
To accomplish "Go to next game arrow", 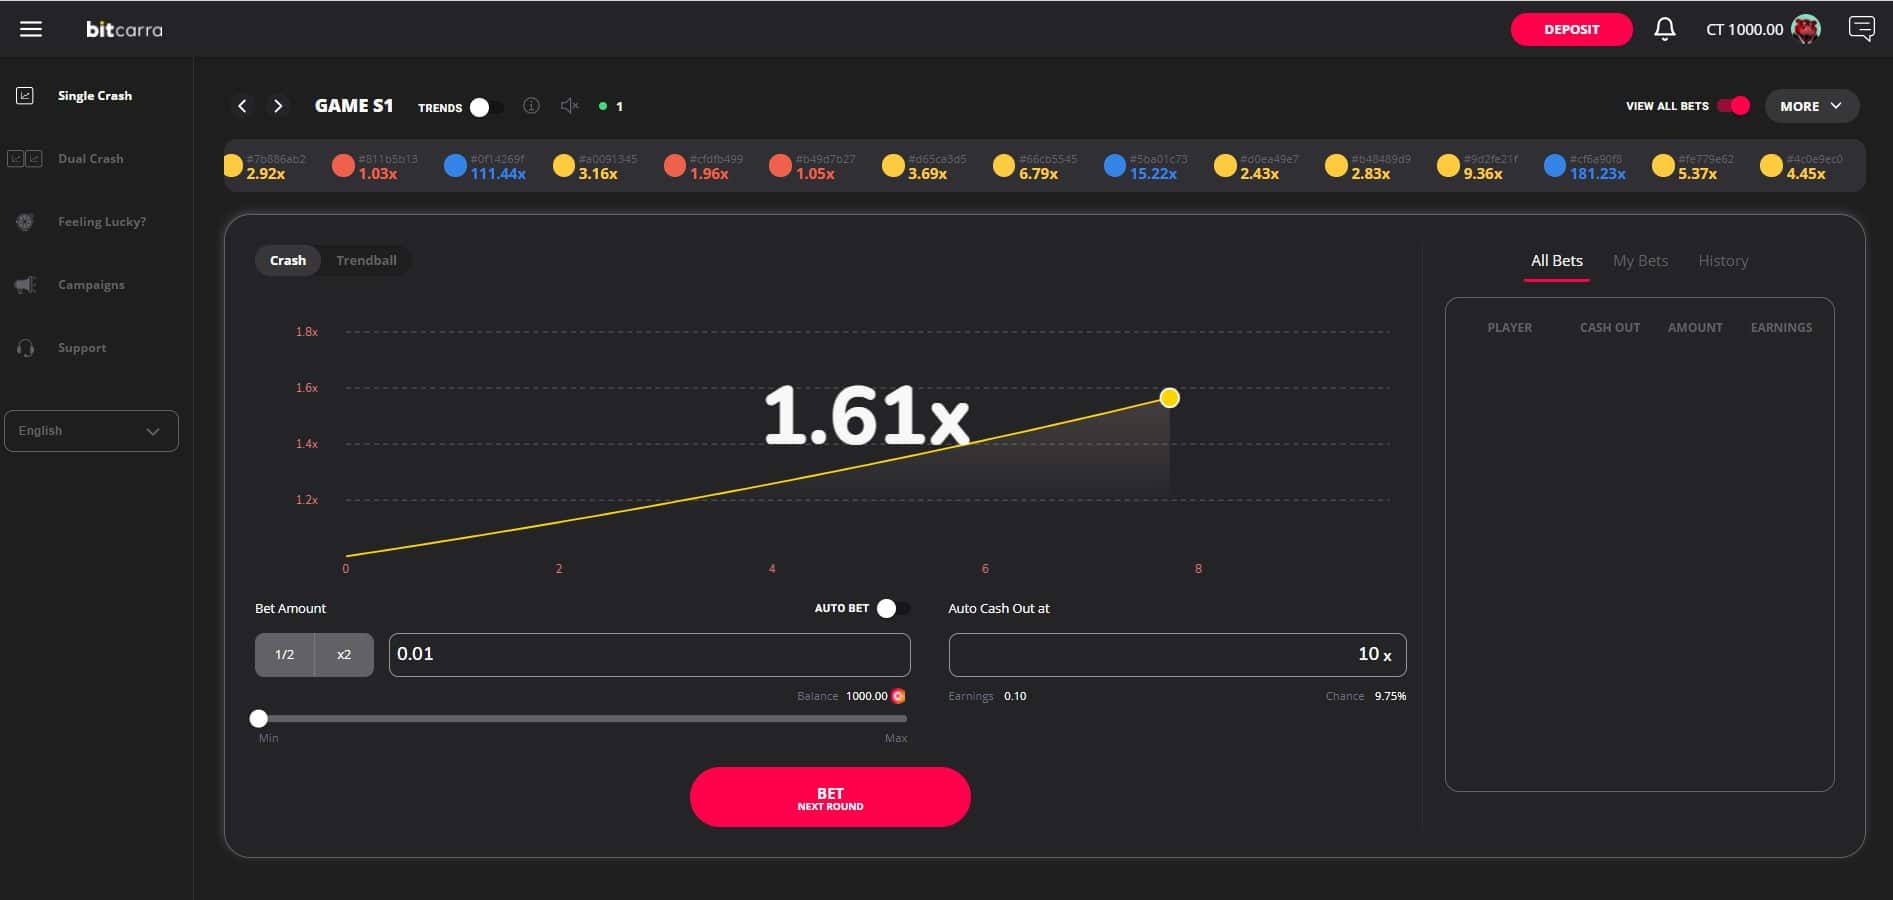I will 278,106.
